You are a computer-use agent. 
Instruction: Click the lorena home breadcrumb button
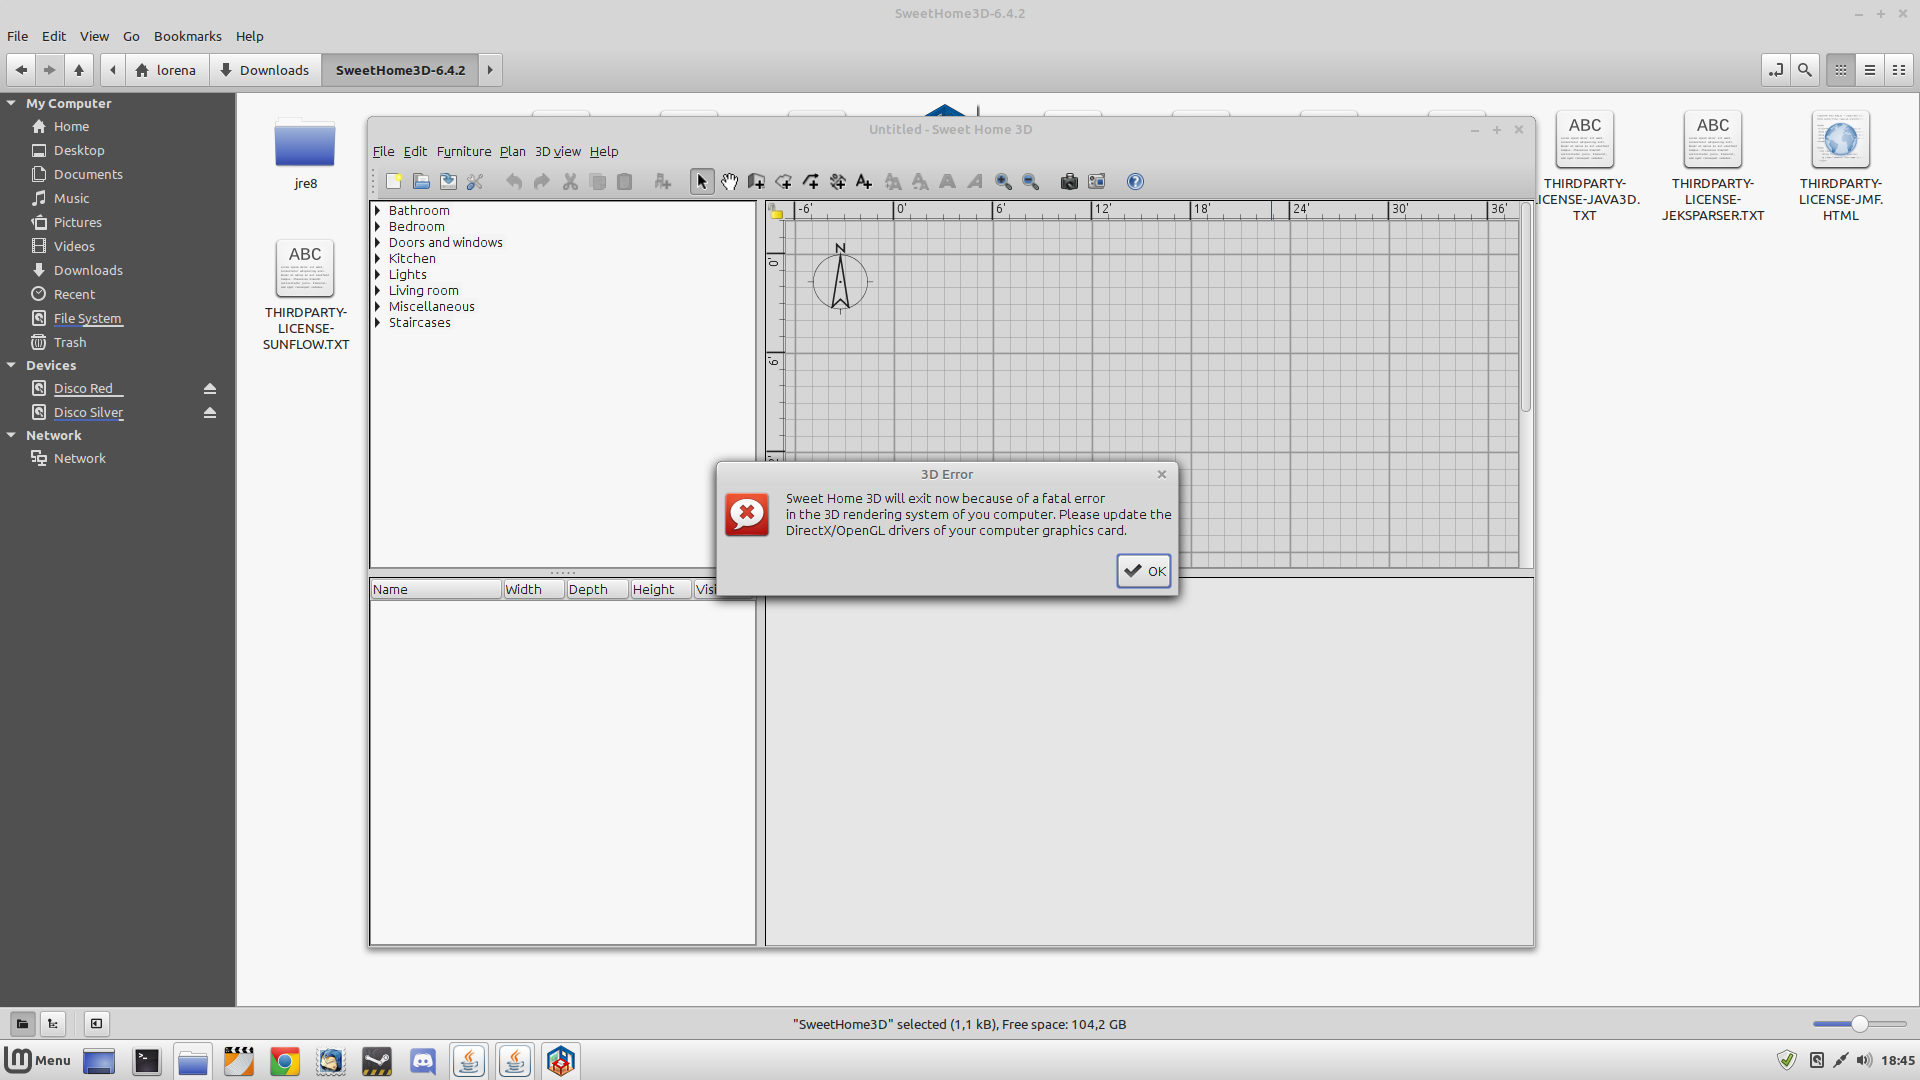pos(167,70)
